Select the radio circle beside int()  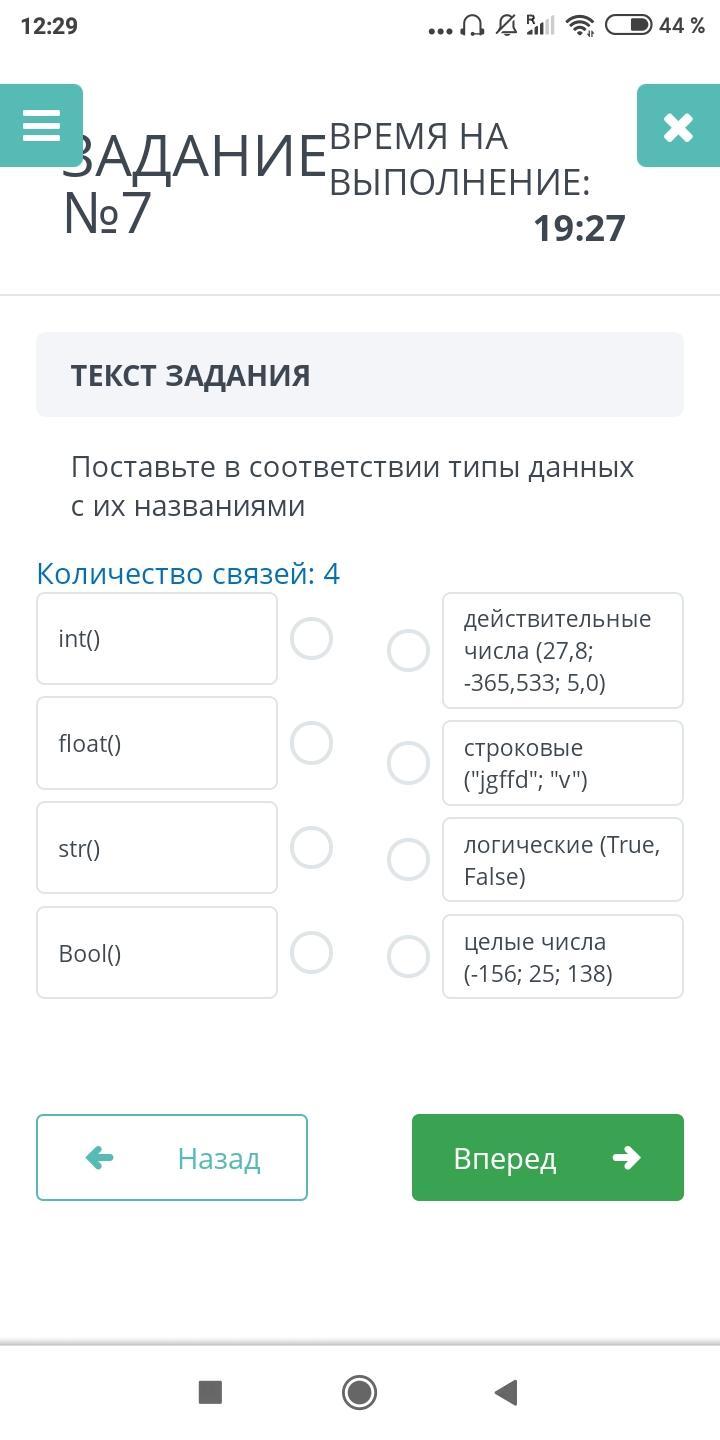[x=311, y=639]
